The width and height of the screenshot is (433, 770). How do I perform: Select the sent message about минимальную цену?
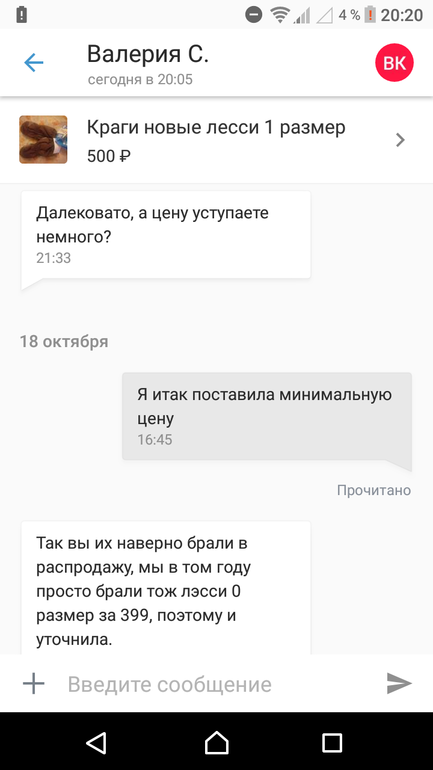tap(267, 416)
